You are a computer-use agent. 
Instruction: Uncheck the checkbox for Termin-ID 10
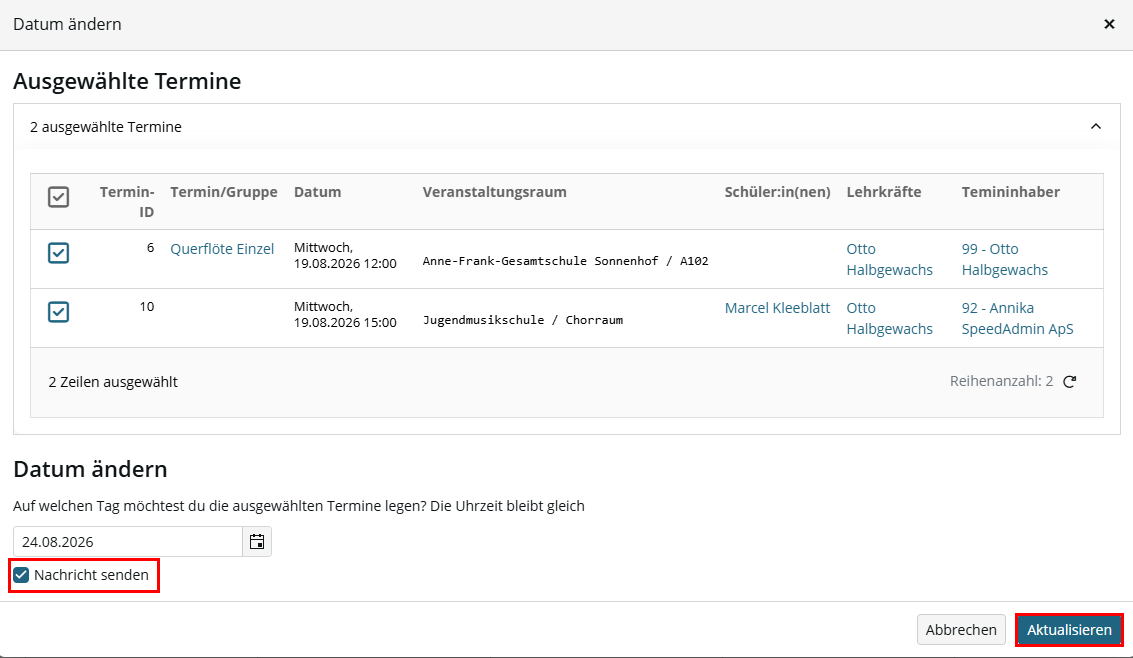59,312
